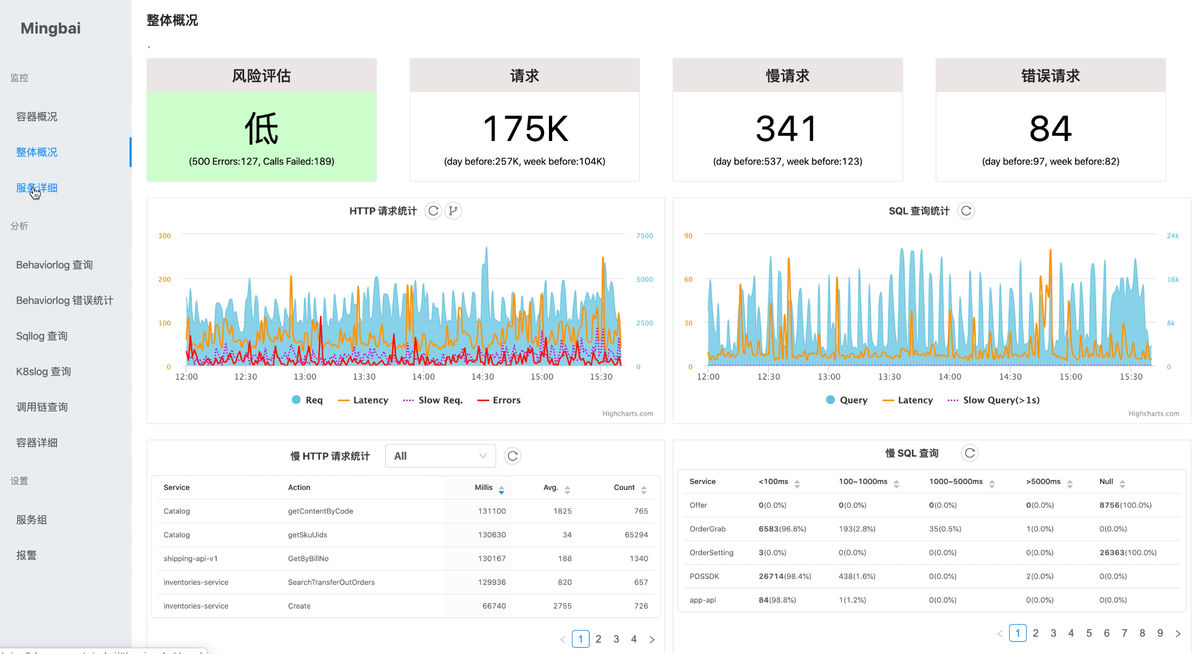Go to next page of slow SQL table
1200x654 pixels.
pyautogui.click(x=1178, y=633)
